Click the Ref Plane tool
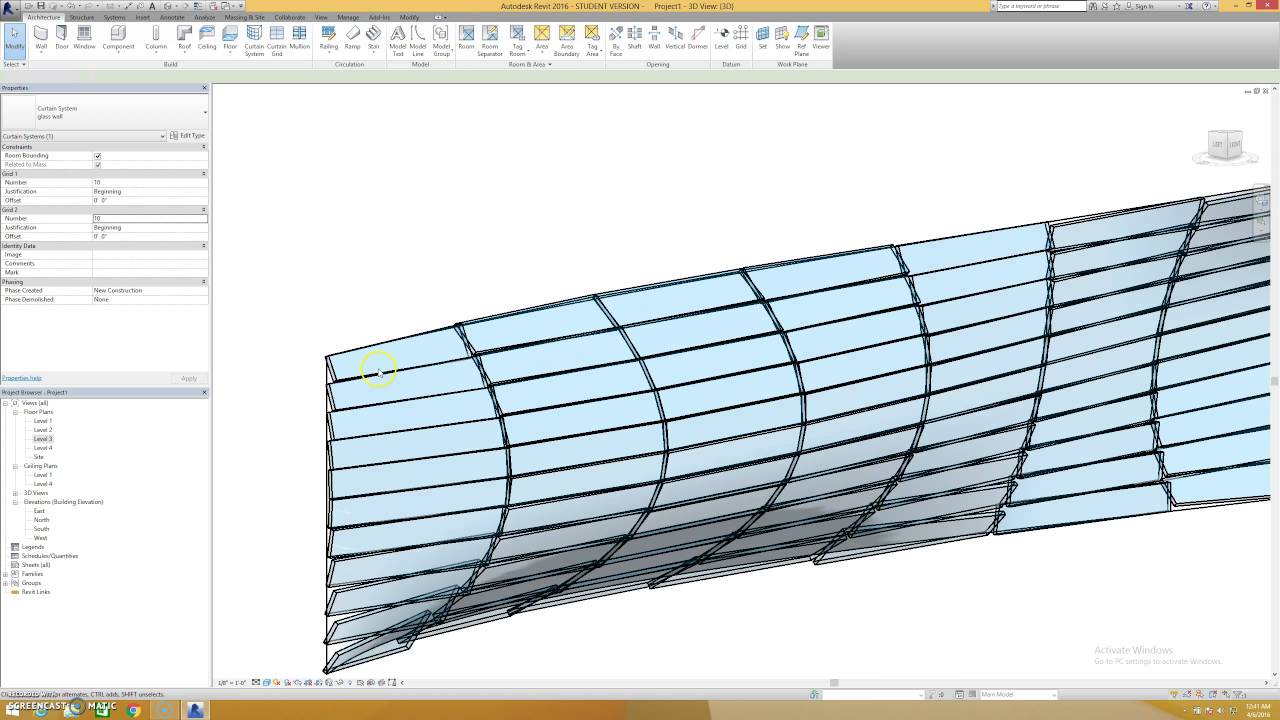Image resolution: width=1280 pixels, height=720 pixels. click(x=801, y=40)
